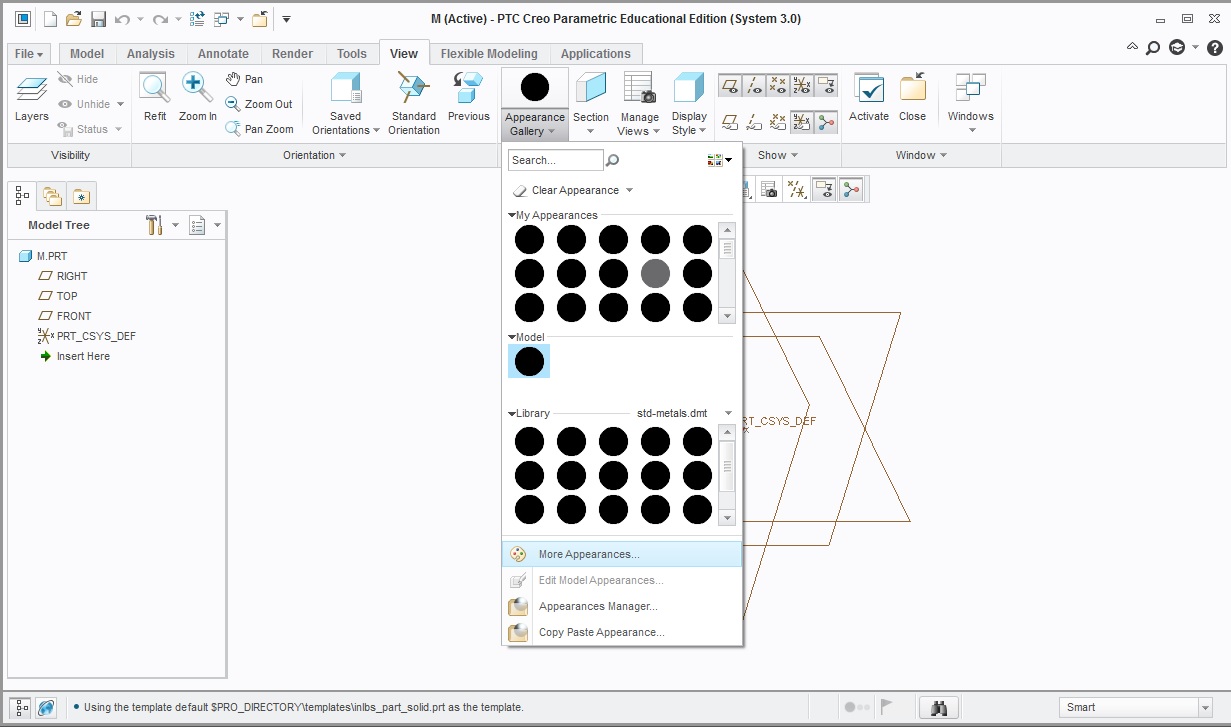This screenshot has width=1231, height=727.
Task: Return to the Previous orientation
Action: (x=469, y=99)
